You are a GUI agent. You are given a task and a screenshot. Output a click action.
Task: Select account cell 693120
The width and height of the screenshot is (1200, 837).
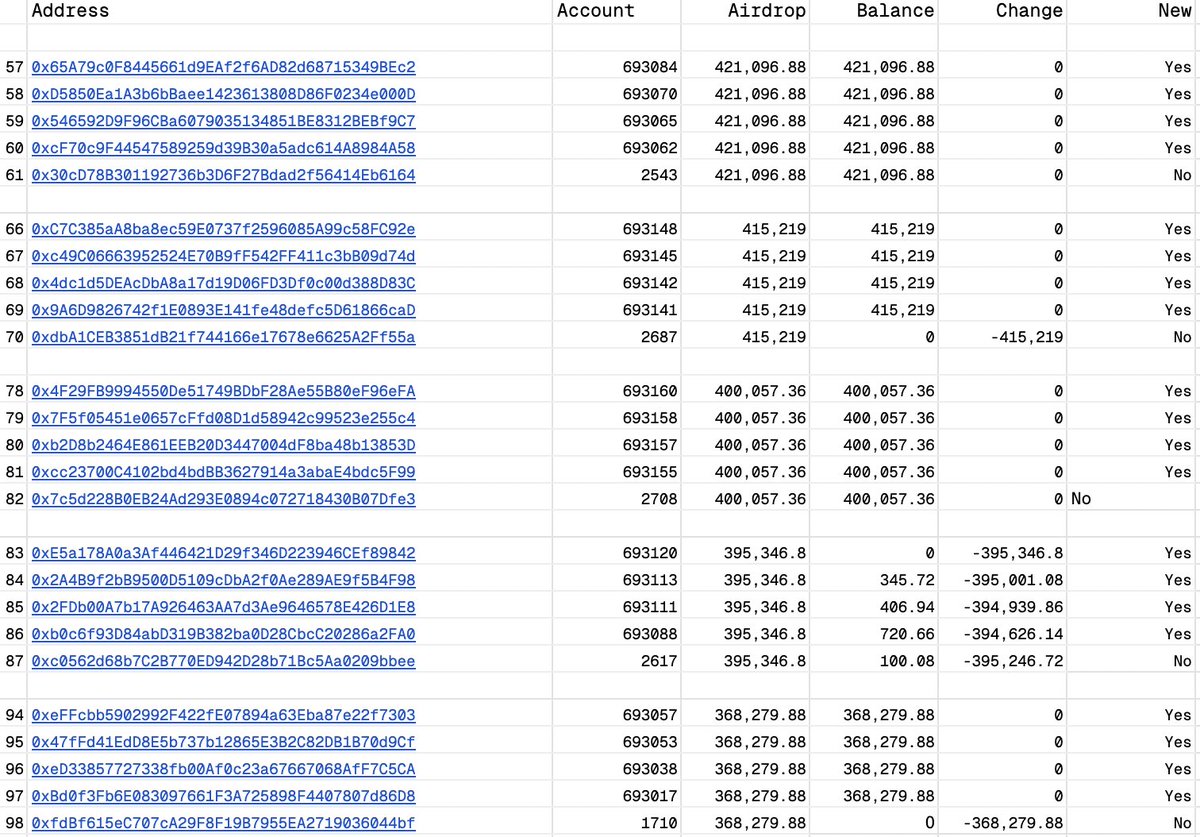point(650,553)
